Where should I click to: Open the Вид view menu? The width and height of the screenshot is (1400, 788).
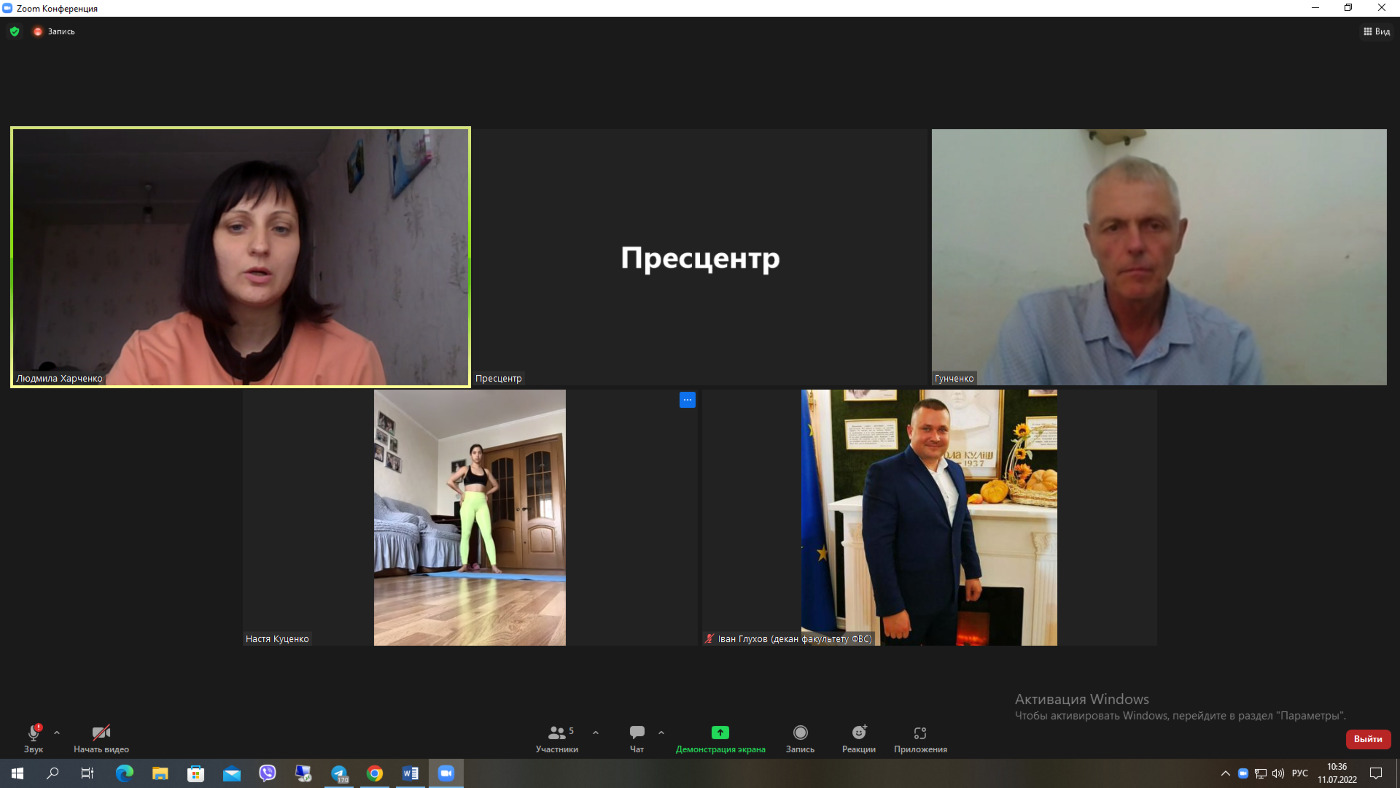point(1377,31)
